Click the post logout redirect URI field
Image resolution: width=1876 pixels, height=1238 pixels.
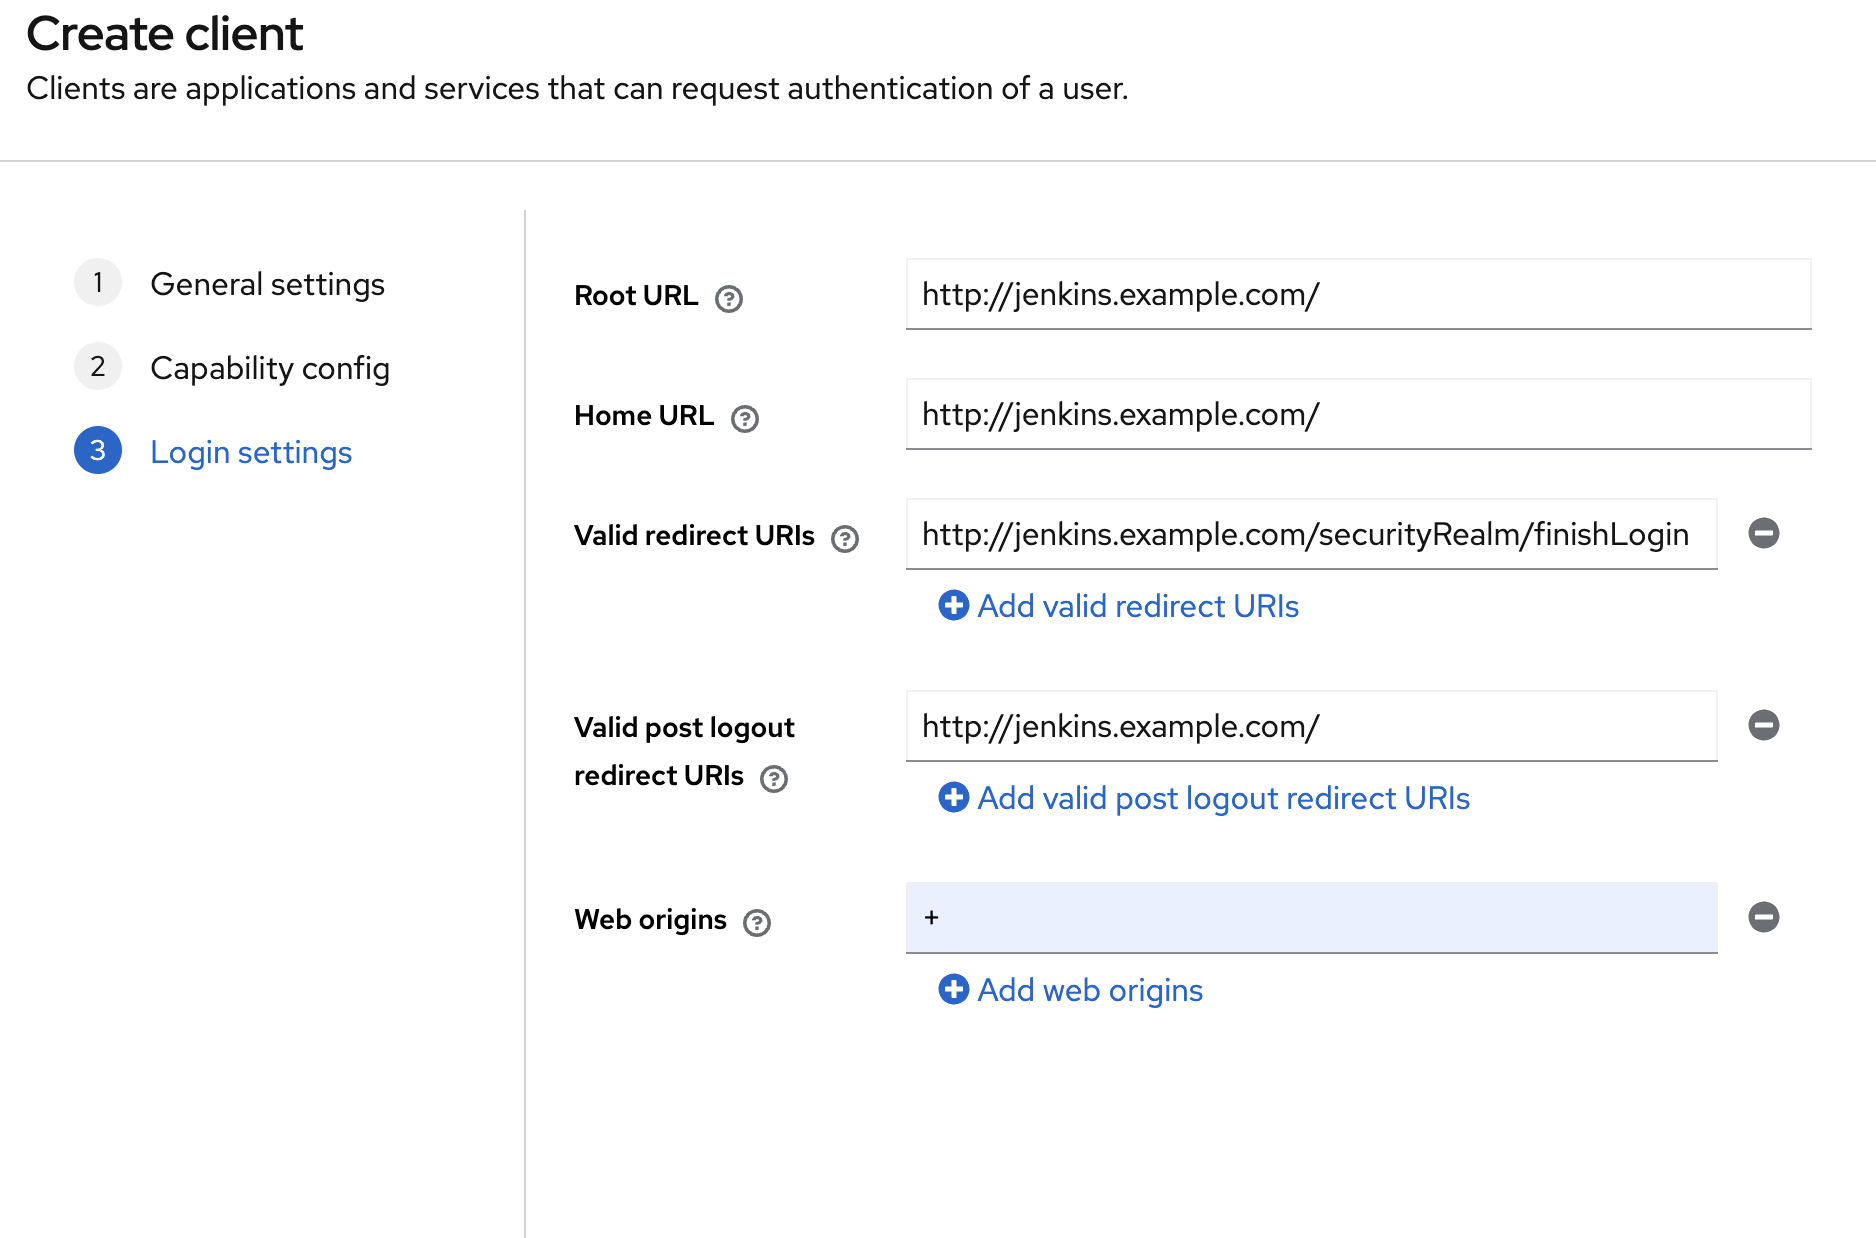(x=1311, y=727)
